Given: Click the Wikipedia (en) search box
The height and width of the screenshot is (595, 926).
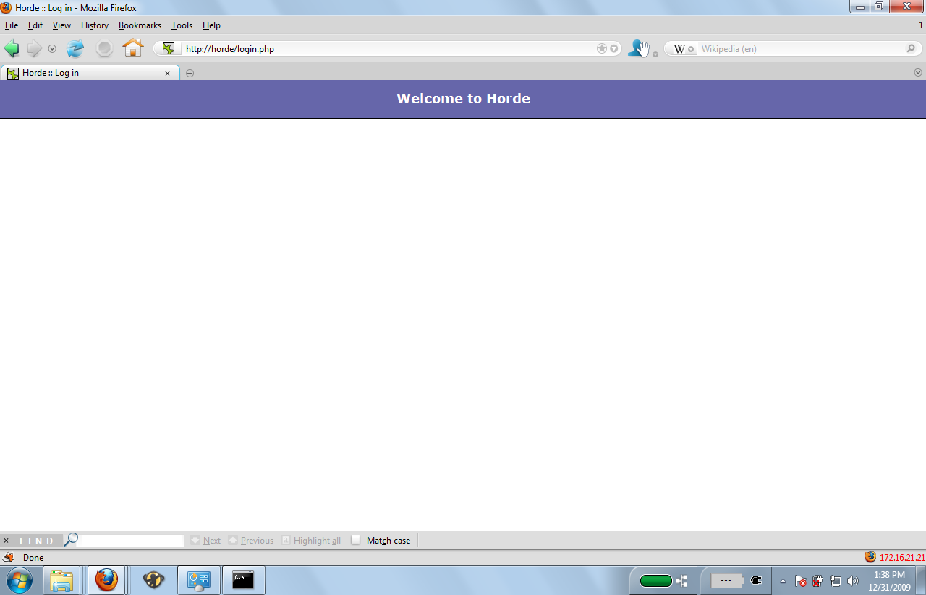Looking at the screenshot, I should (800, 49).
